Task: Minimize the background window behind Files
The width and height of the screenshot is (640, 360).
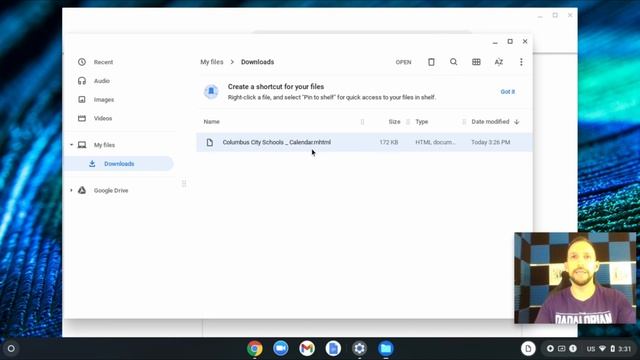Action: point(540,16)
